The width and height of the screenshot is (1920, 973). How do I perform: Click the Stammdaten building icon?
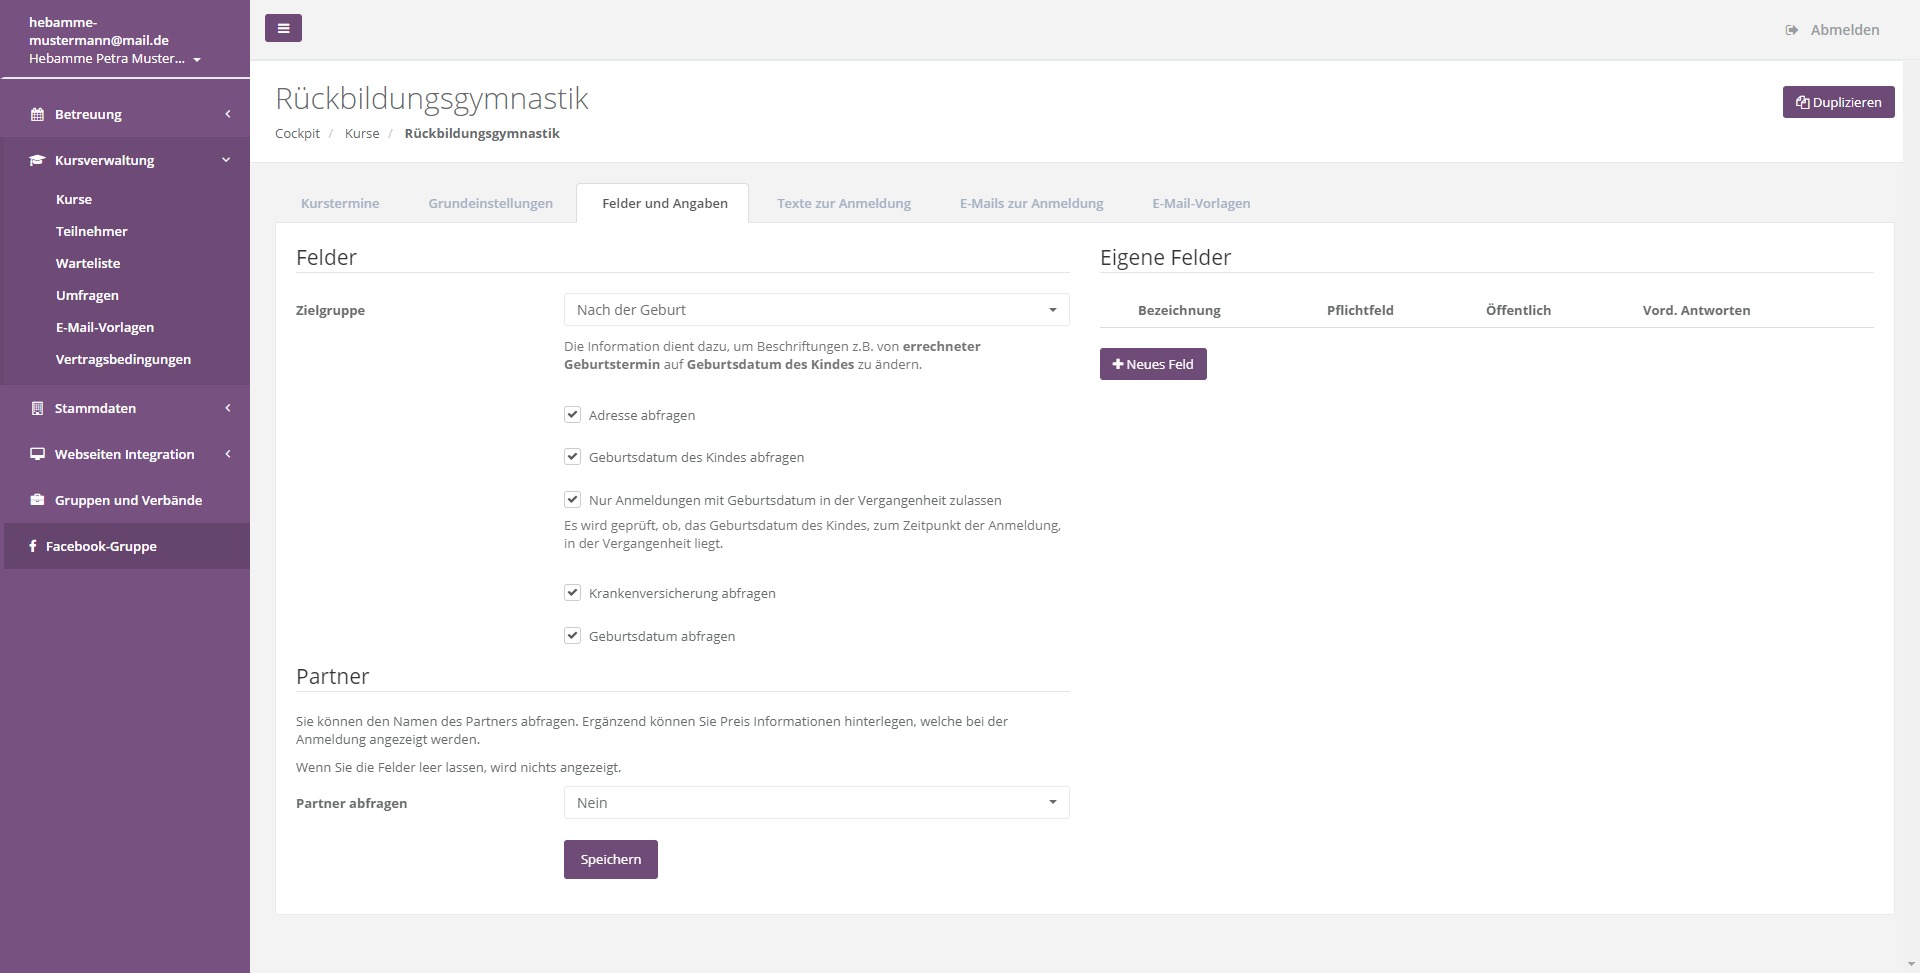coord(37,408)
